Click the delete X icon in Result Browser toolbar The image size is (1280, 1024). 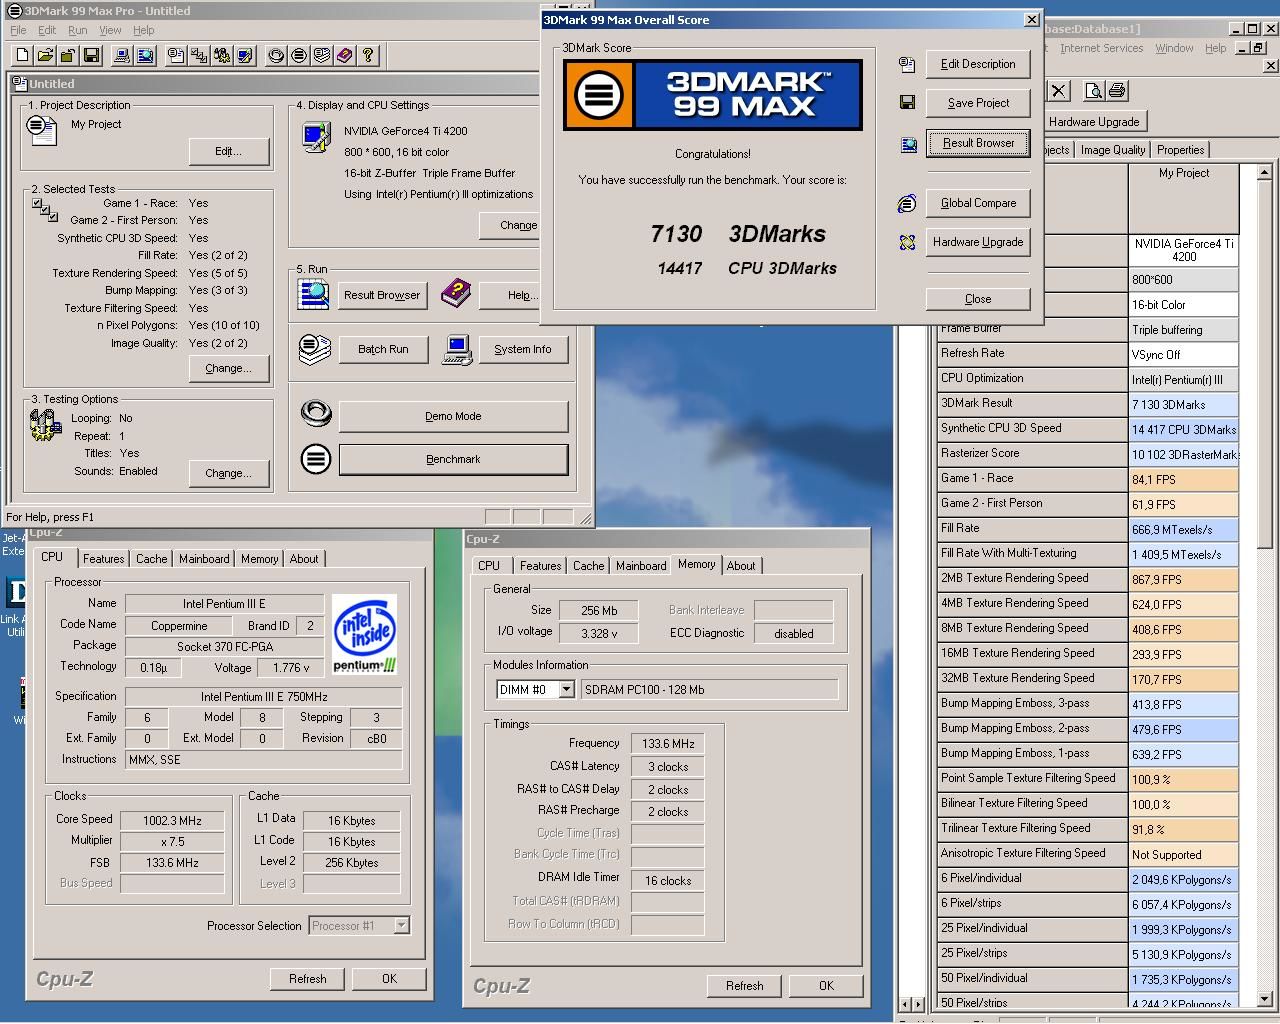click(1059, 91)
